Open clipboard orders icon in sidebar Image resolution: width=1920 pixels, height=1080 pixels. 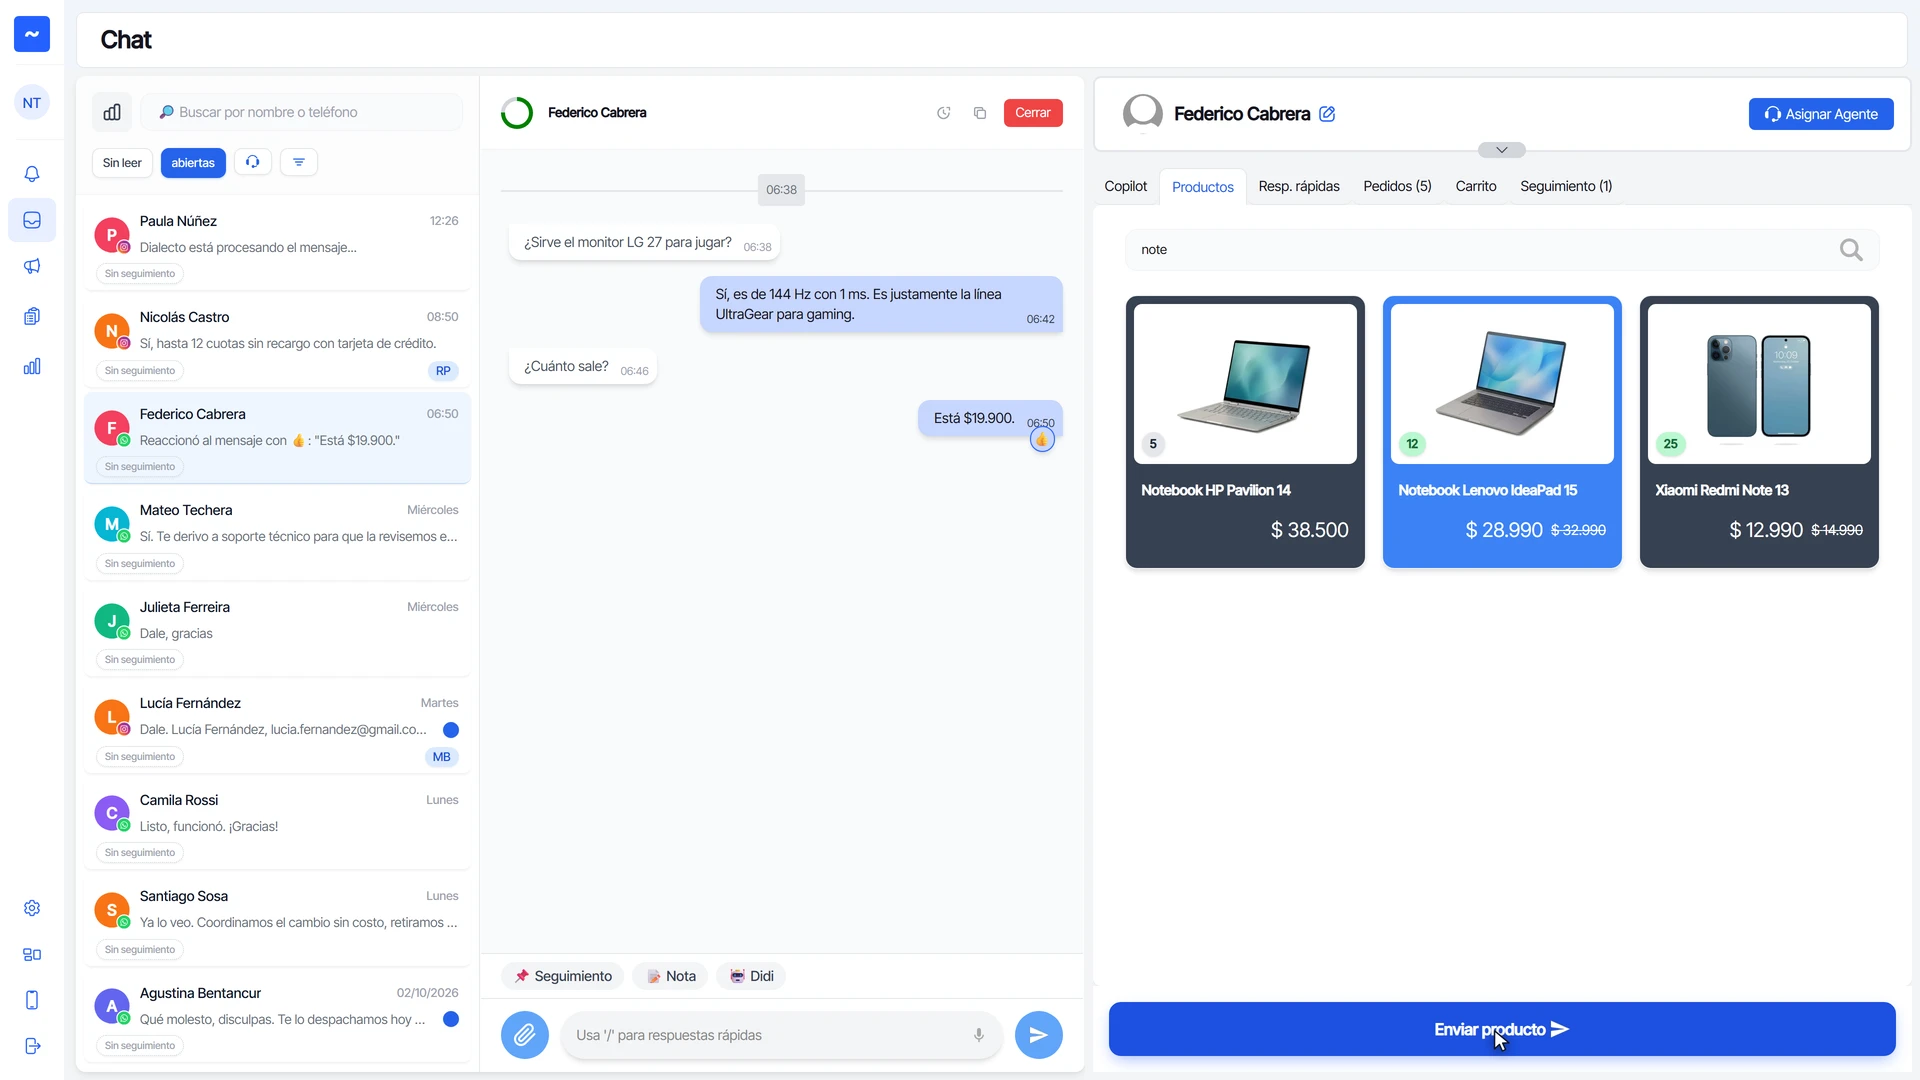point(32,316)
